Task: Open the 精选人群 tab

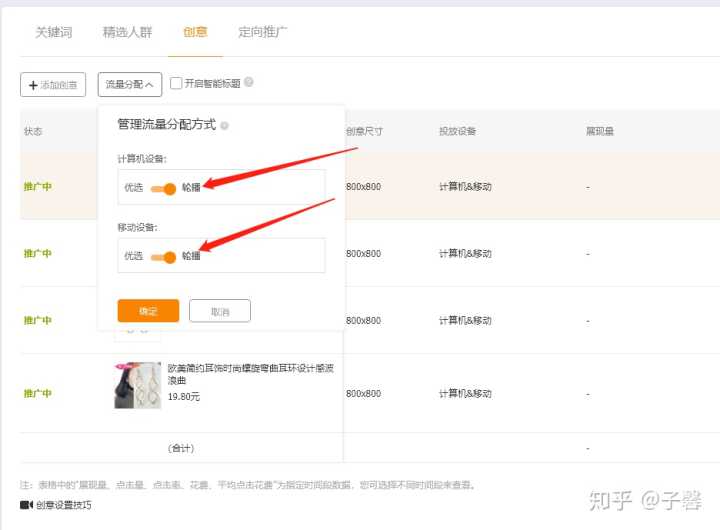Action: coord(127,32)
